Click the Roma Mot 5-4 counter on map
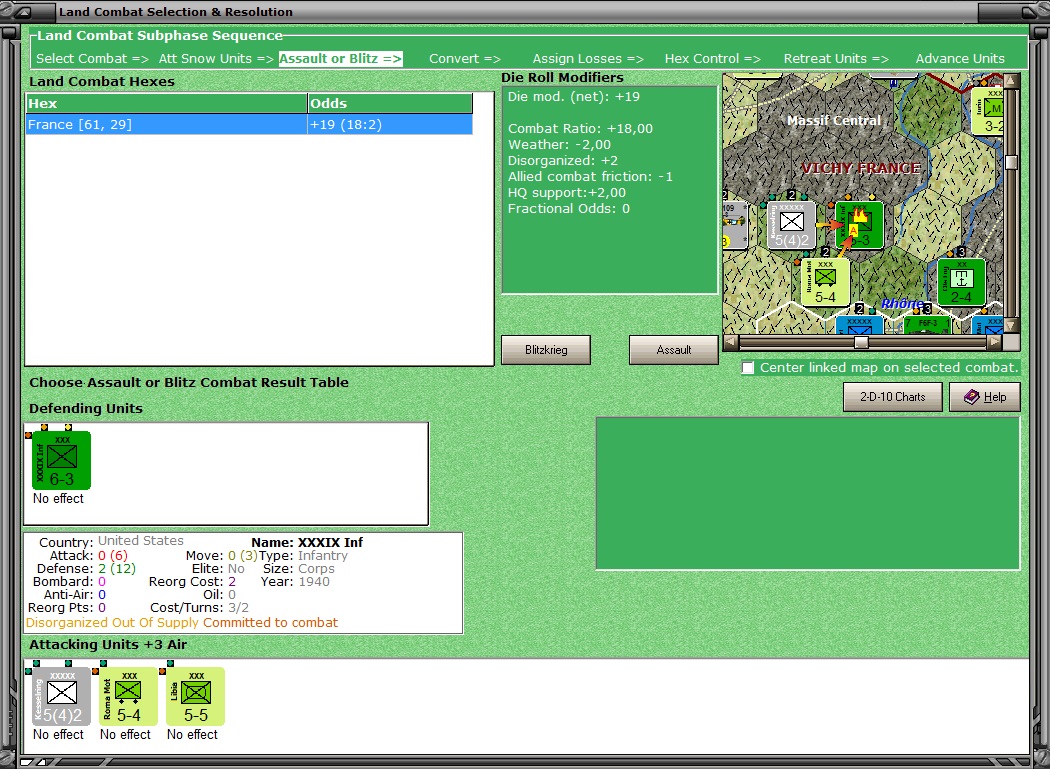This screenshot has width=1050, height=769. [825, 282]
